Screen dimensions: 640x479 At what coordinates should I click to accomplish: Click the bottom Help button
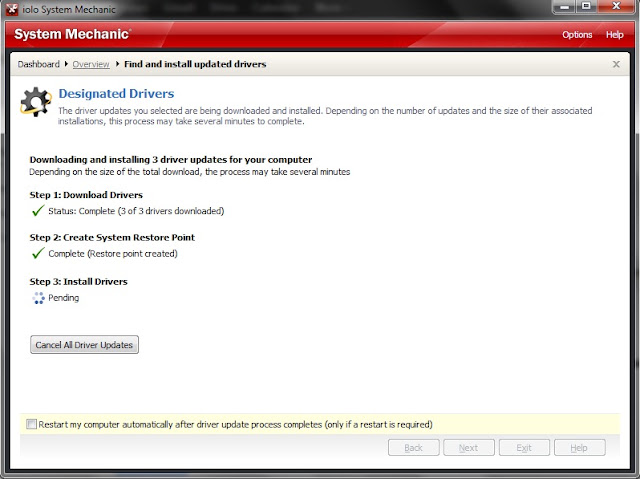580,448
